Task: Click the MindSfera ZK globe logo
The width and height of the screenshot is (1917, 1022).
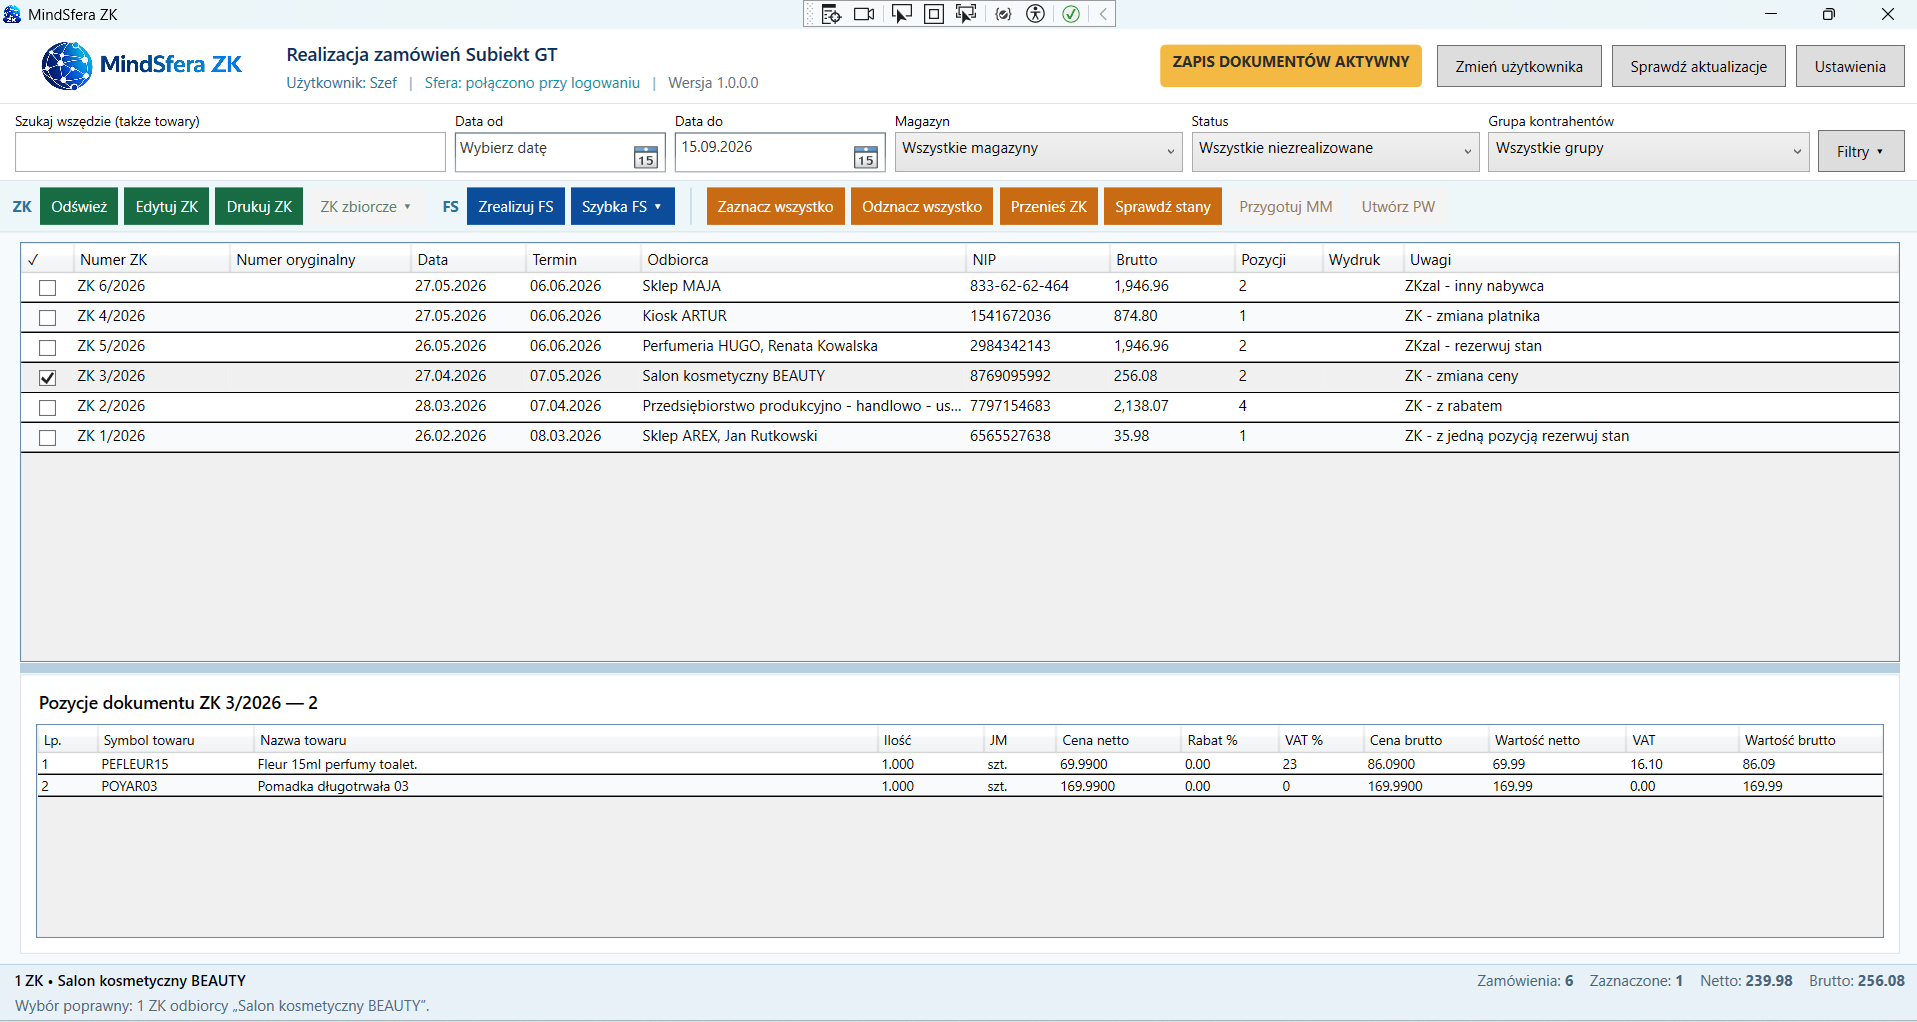Action: pos(66,66)
